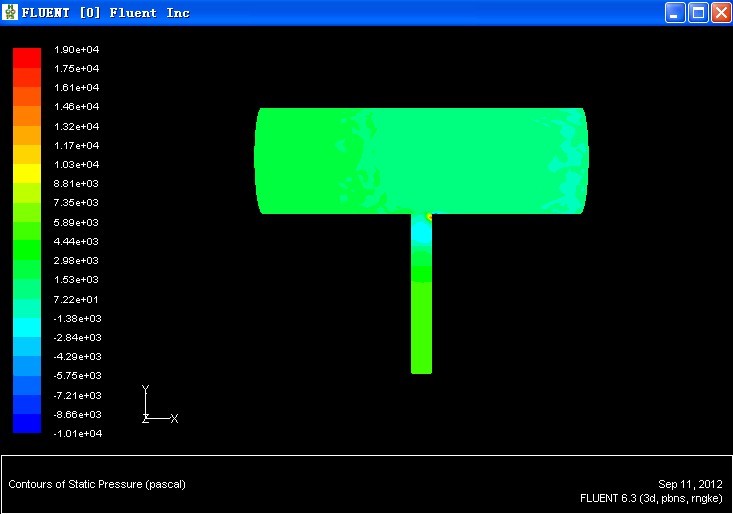Click the Fluent application icon in title bar

coord(12,12)
